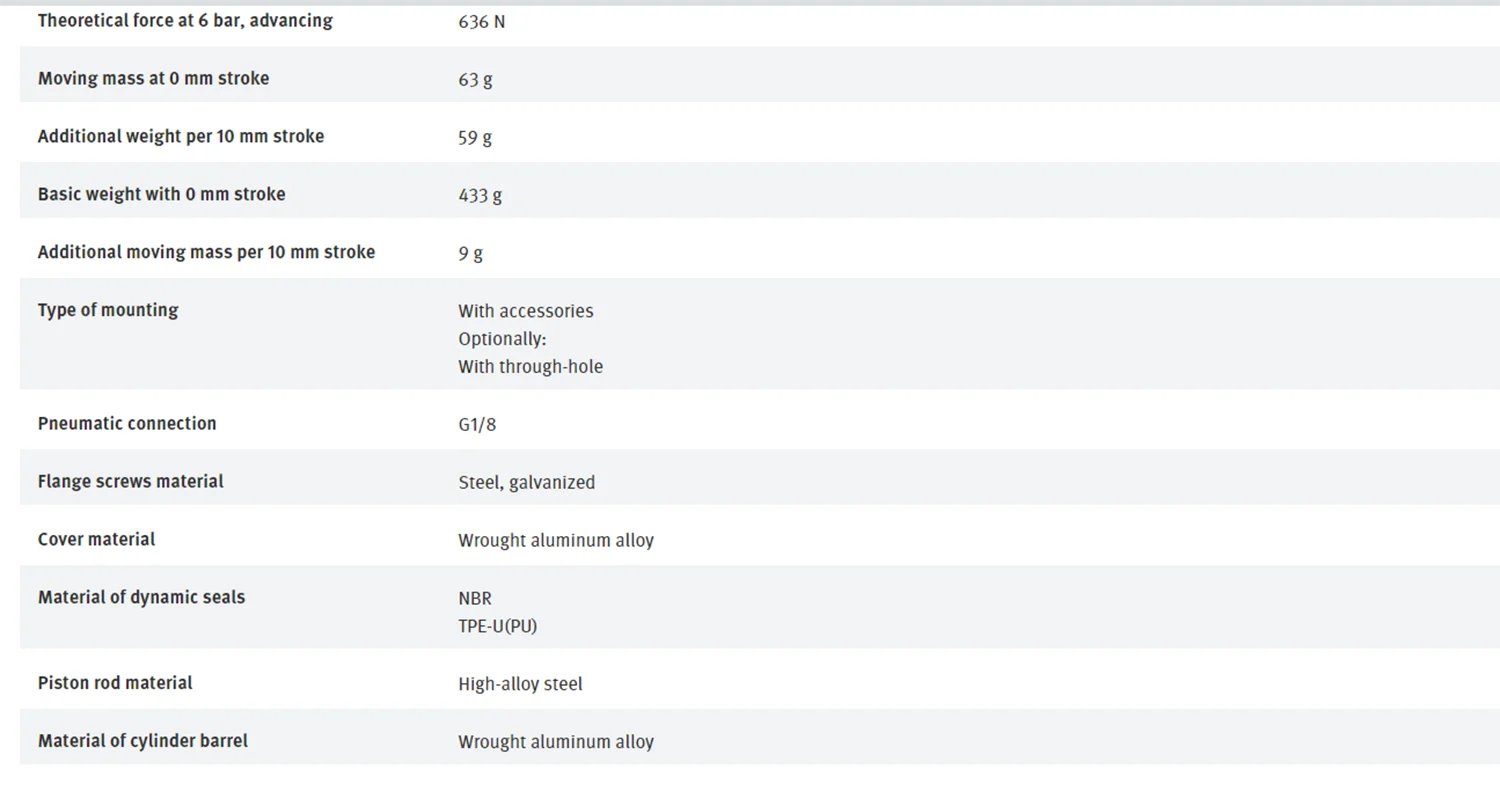Click the "Moving mass at 0 mm stroke" label
This screenshot has height=791, width=1500.
(x=153, y=79)
